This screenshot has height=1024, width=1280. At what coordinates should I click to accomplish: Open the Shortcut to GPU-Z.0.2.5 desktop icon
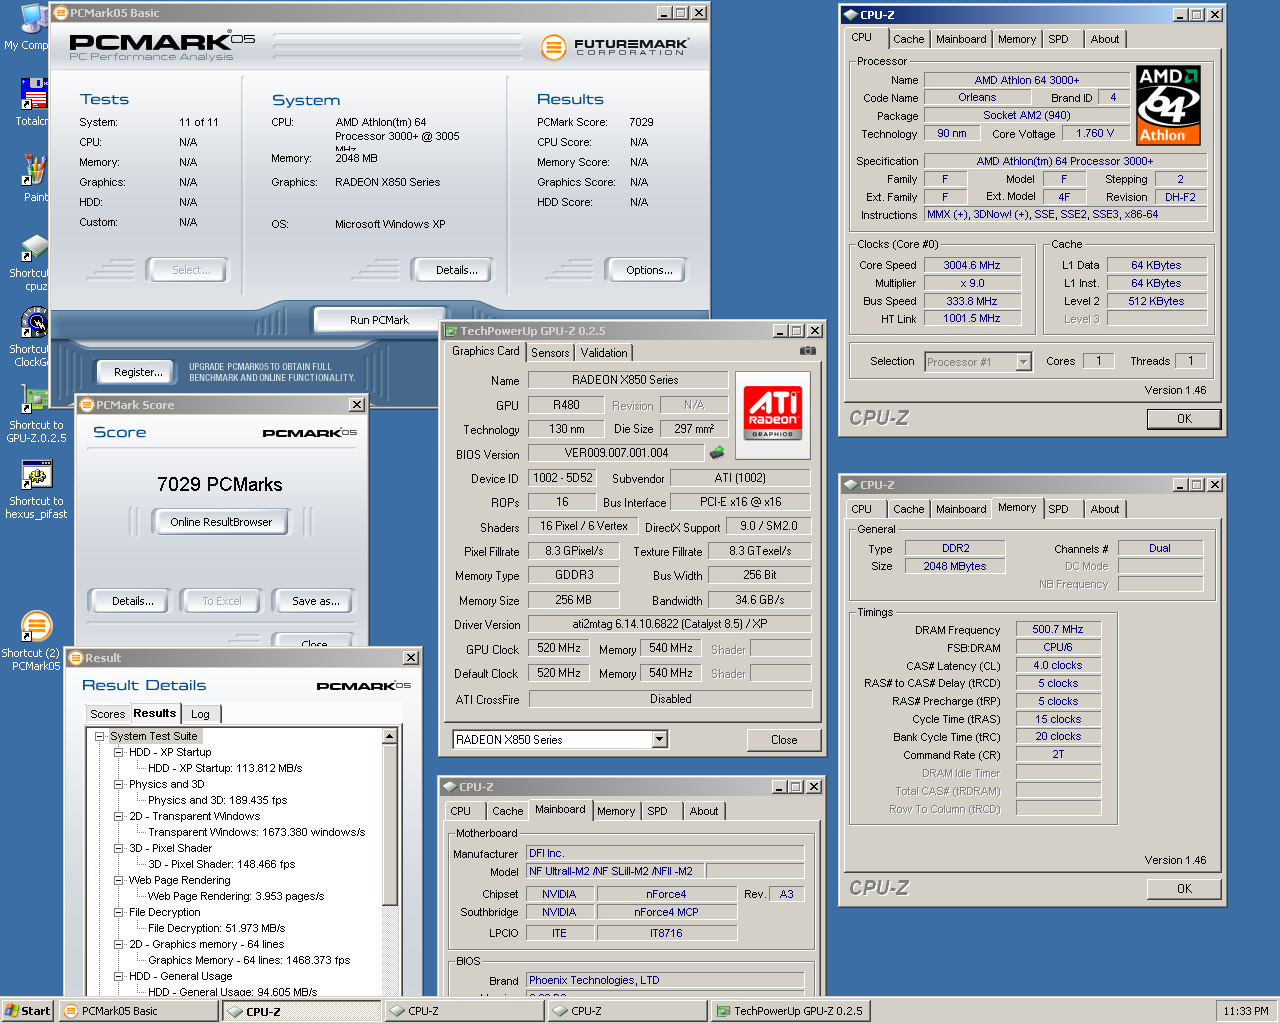click(34, 399)
